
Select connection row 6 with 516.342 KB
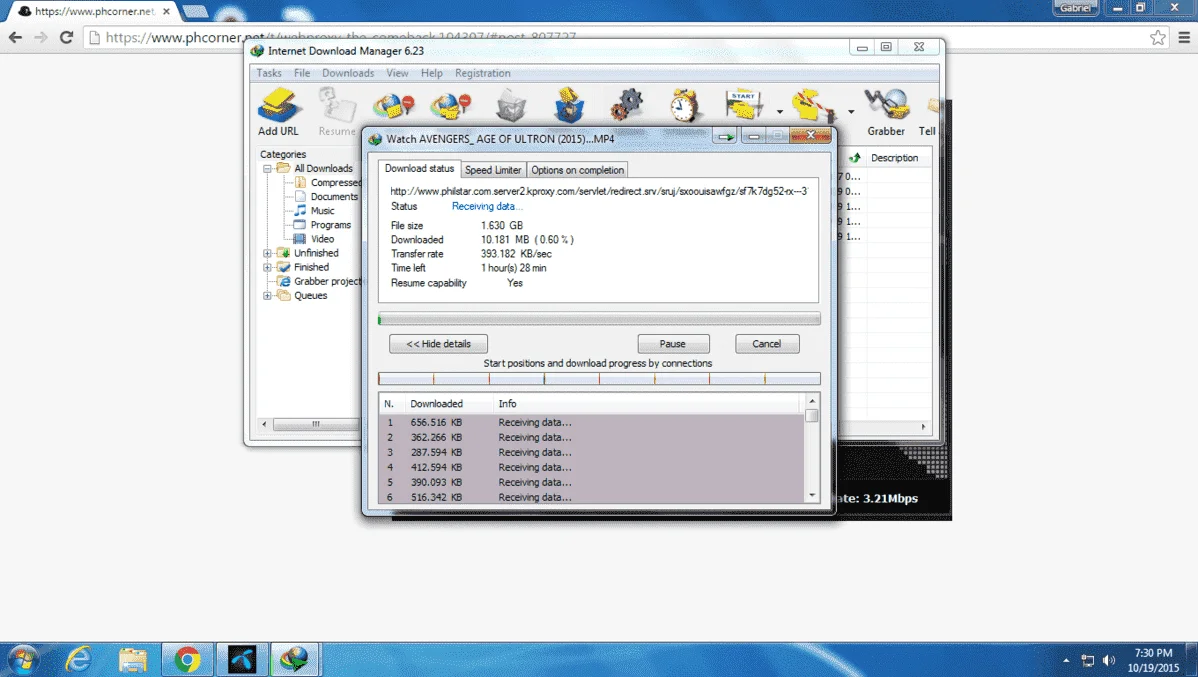[x=591, y=497]
